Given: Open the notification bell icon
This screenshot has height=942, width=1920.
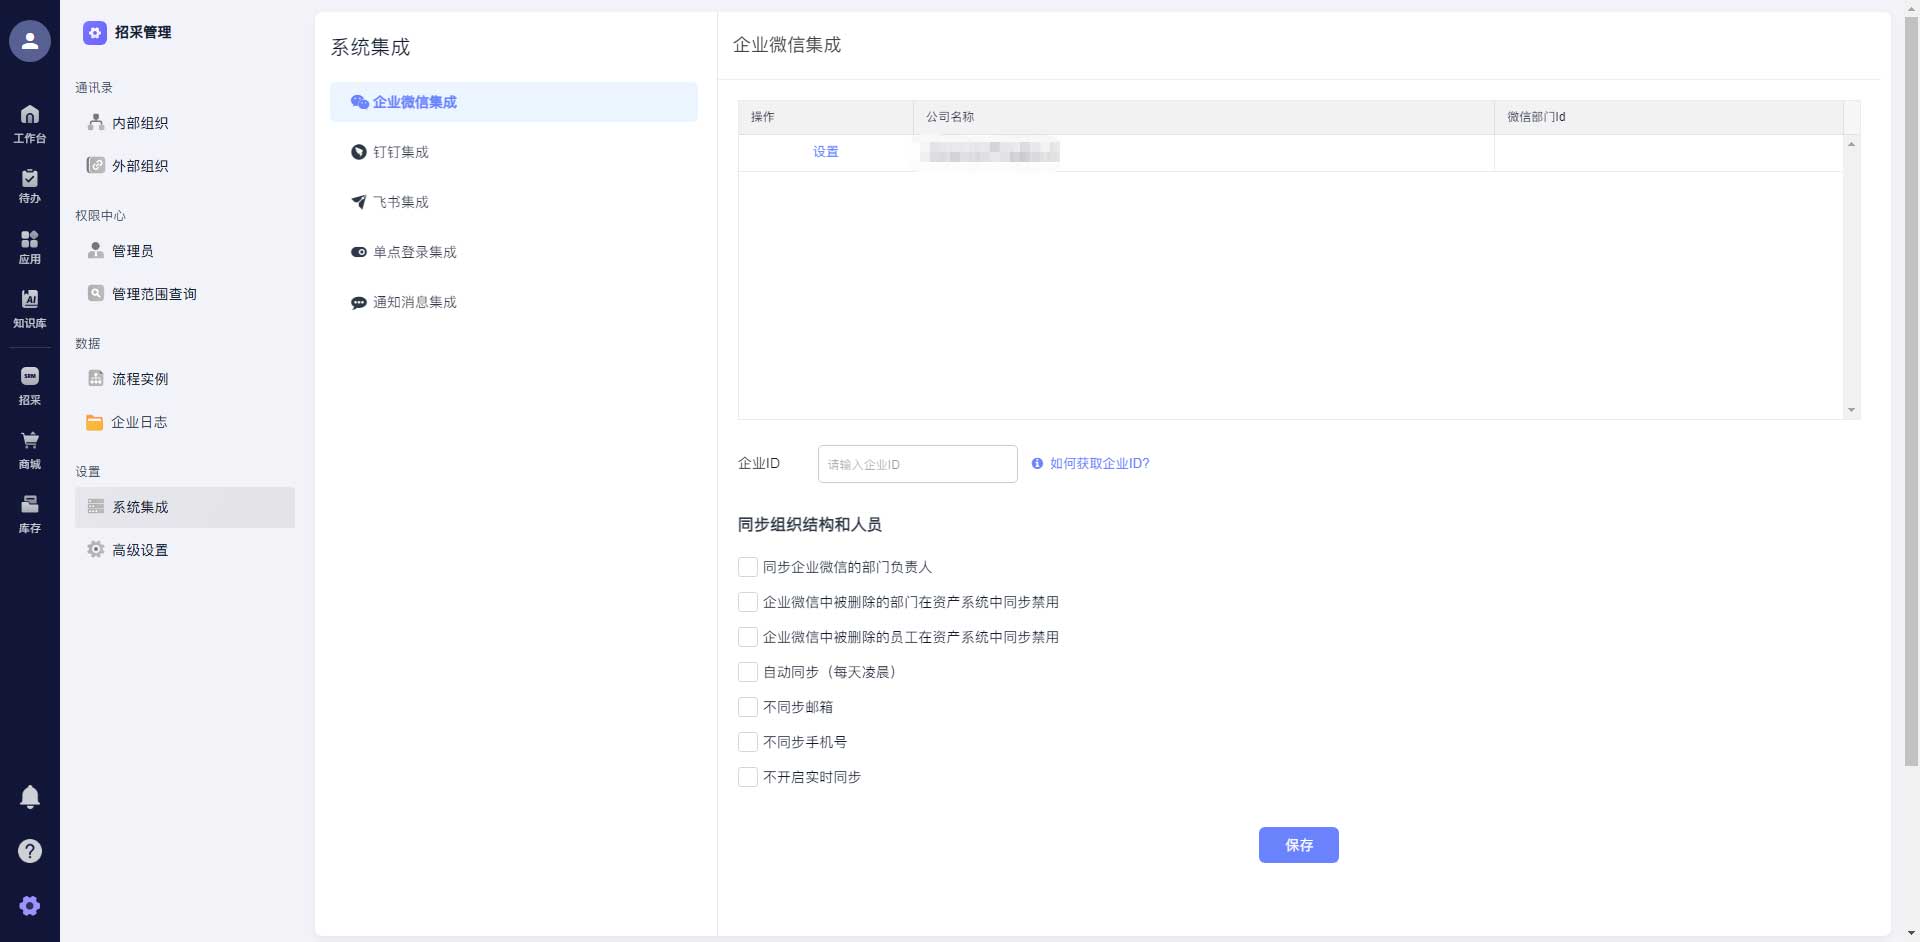Looking at the screenshot, I should tap(30, 796).
